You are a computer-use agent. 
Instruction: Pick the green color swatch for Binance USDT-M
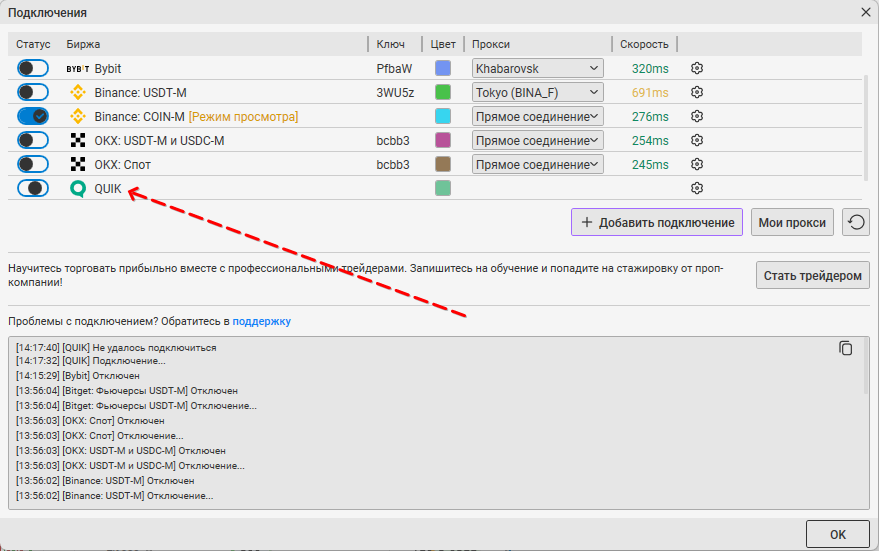tap(443, 92)
